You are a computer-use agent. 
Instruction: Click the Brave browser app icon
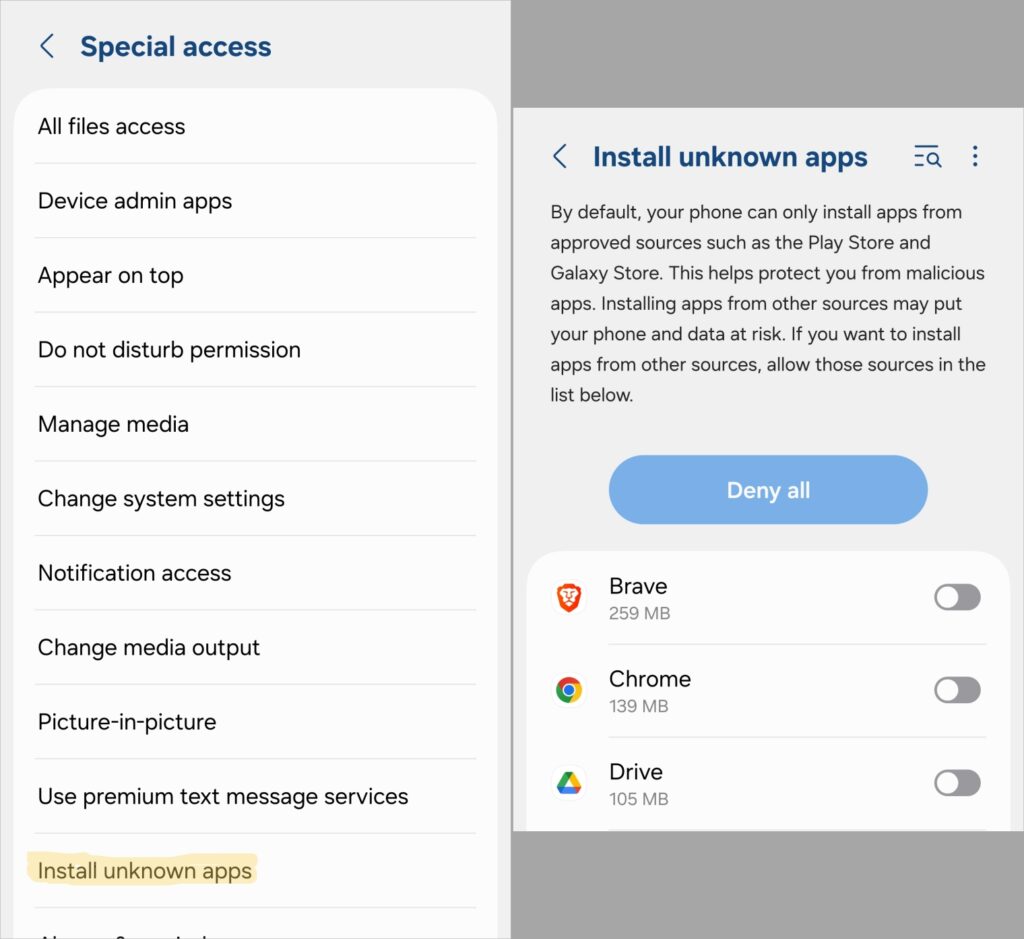click(x=569, y=597)
